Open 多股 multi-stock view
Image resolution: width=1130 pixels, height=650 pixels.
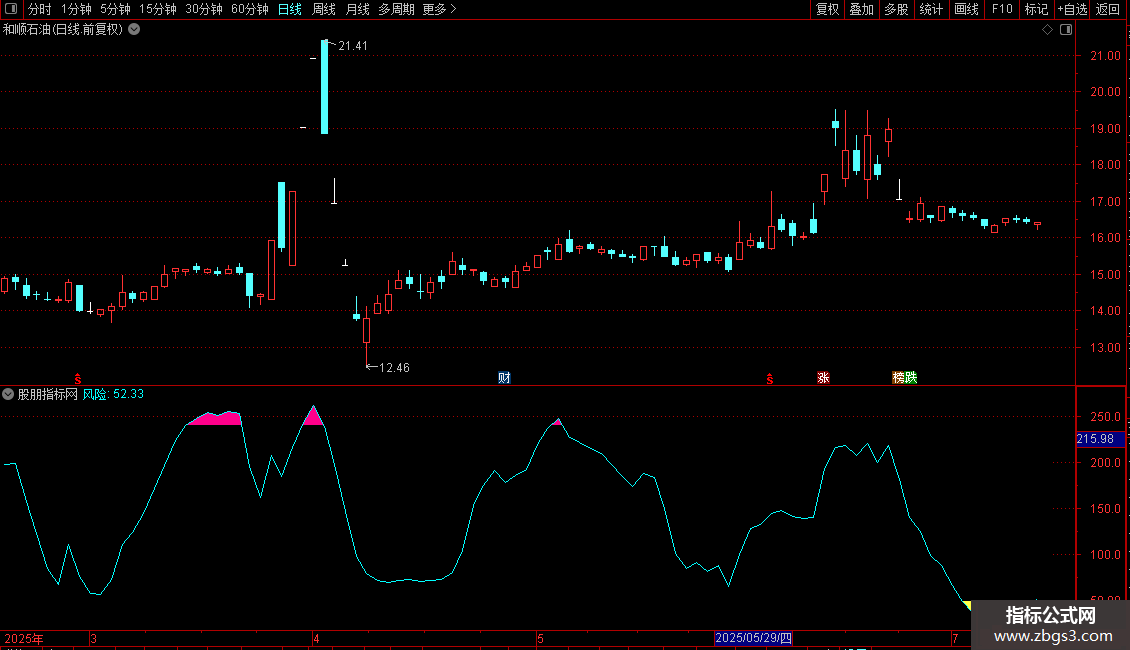(x=897, y=9)
